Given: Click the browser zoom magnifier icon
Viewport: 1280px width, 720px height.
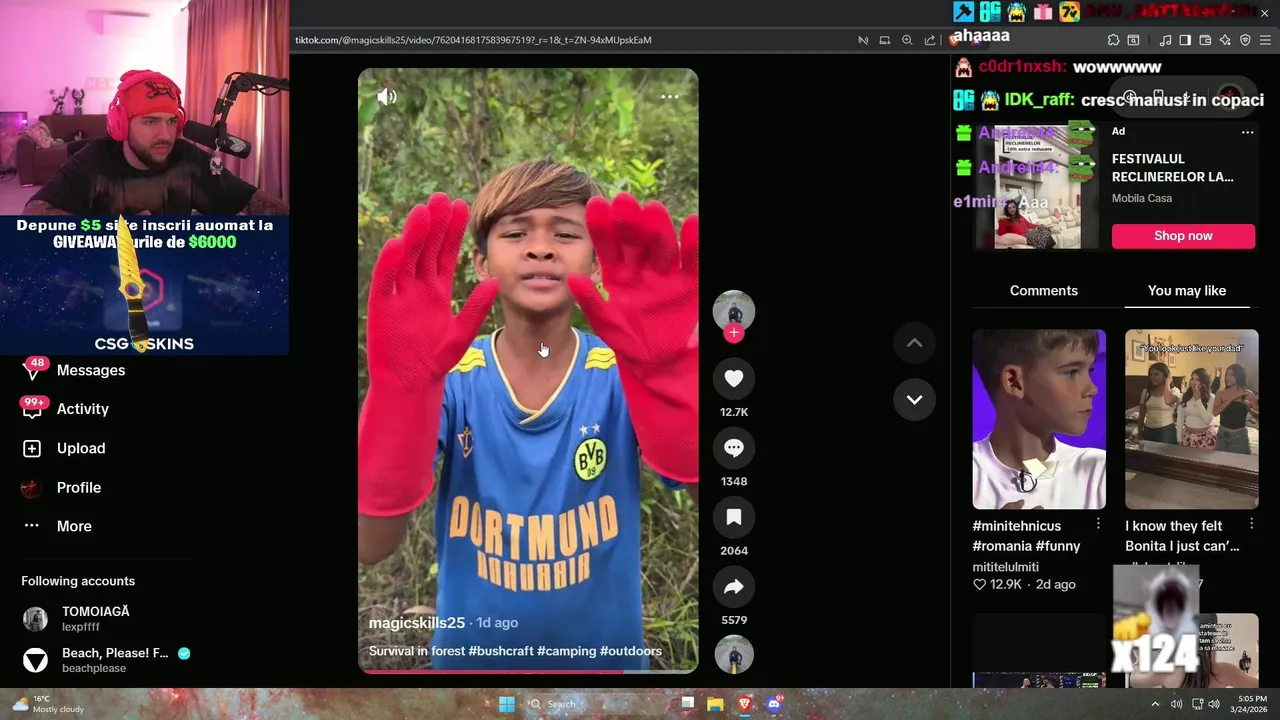Looking at the screenshot, I should tap(907, 40).
